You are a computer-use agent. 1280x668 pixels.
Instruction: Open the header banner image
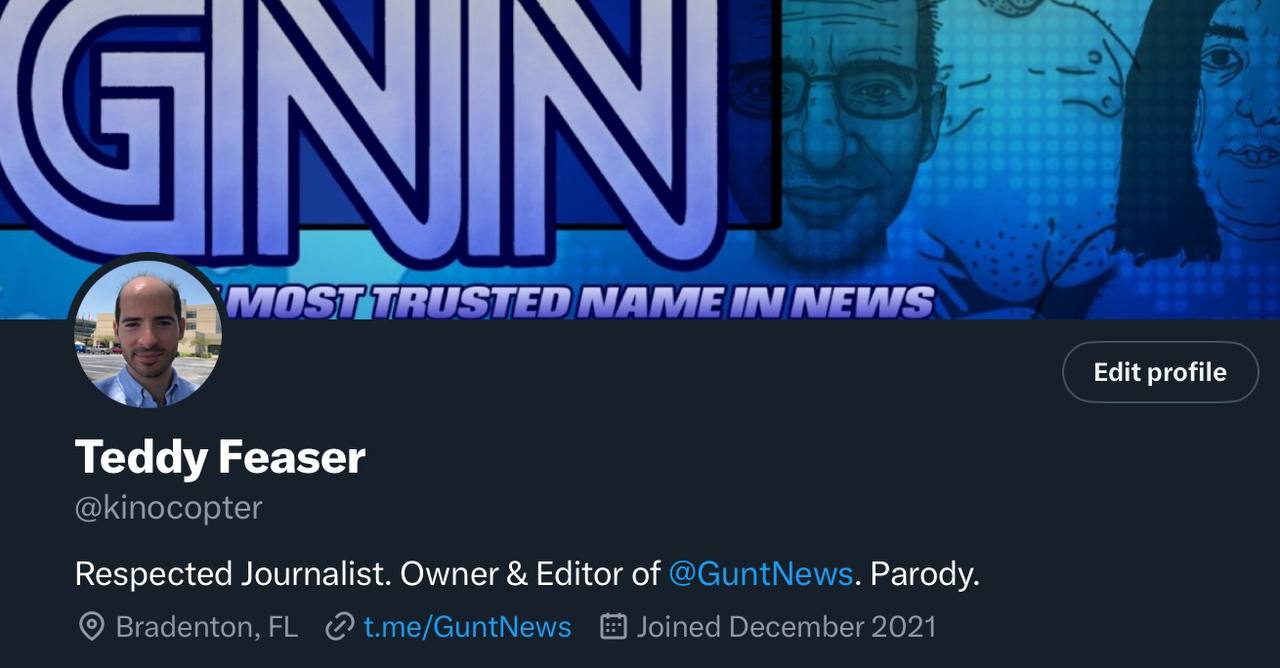tap(640, 160)
